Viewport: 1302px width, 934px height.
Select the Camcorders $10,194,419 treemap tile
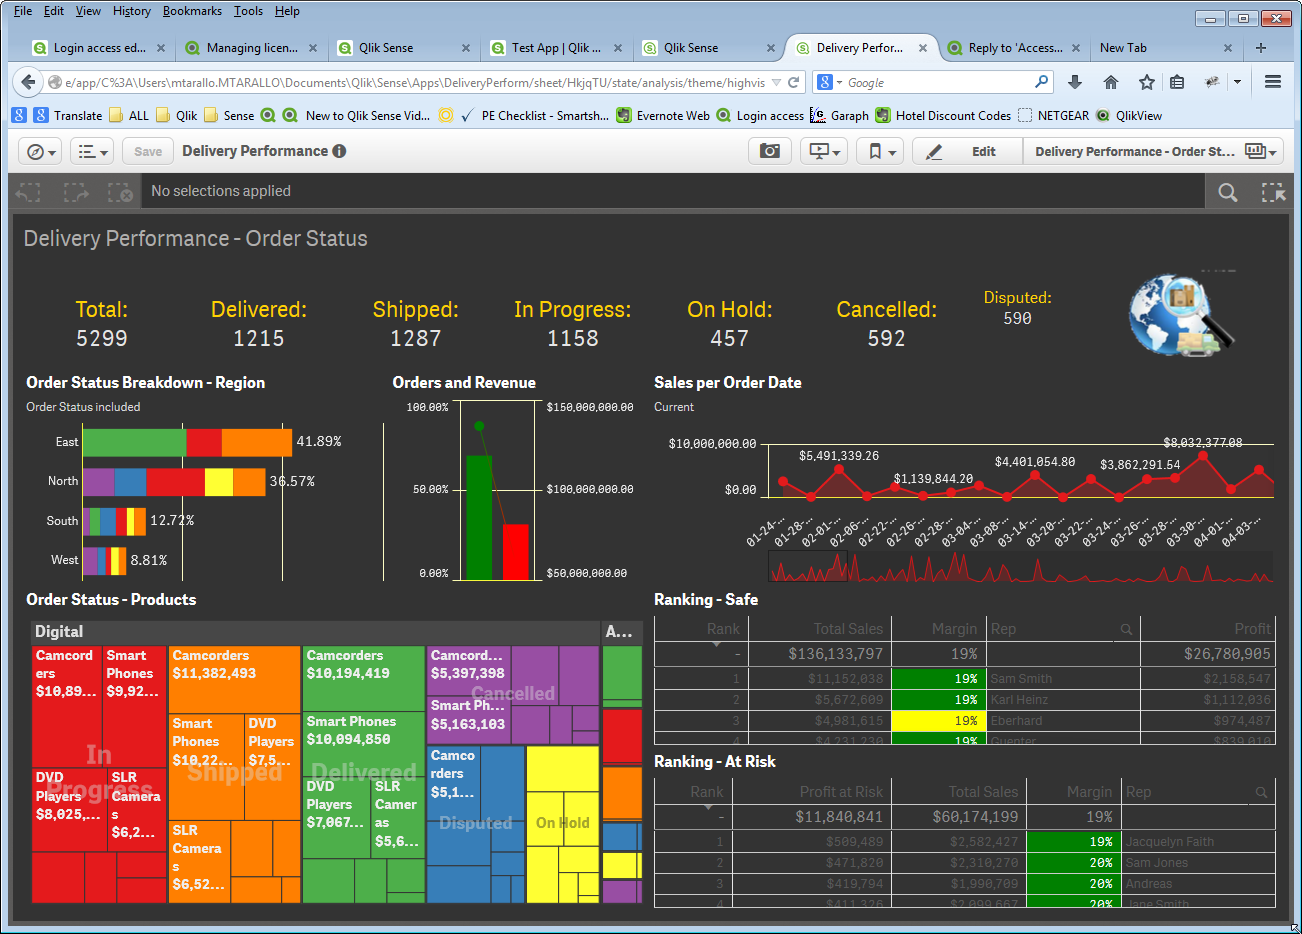363,679
